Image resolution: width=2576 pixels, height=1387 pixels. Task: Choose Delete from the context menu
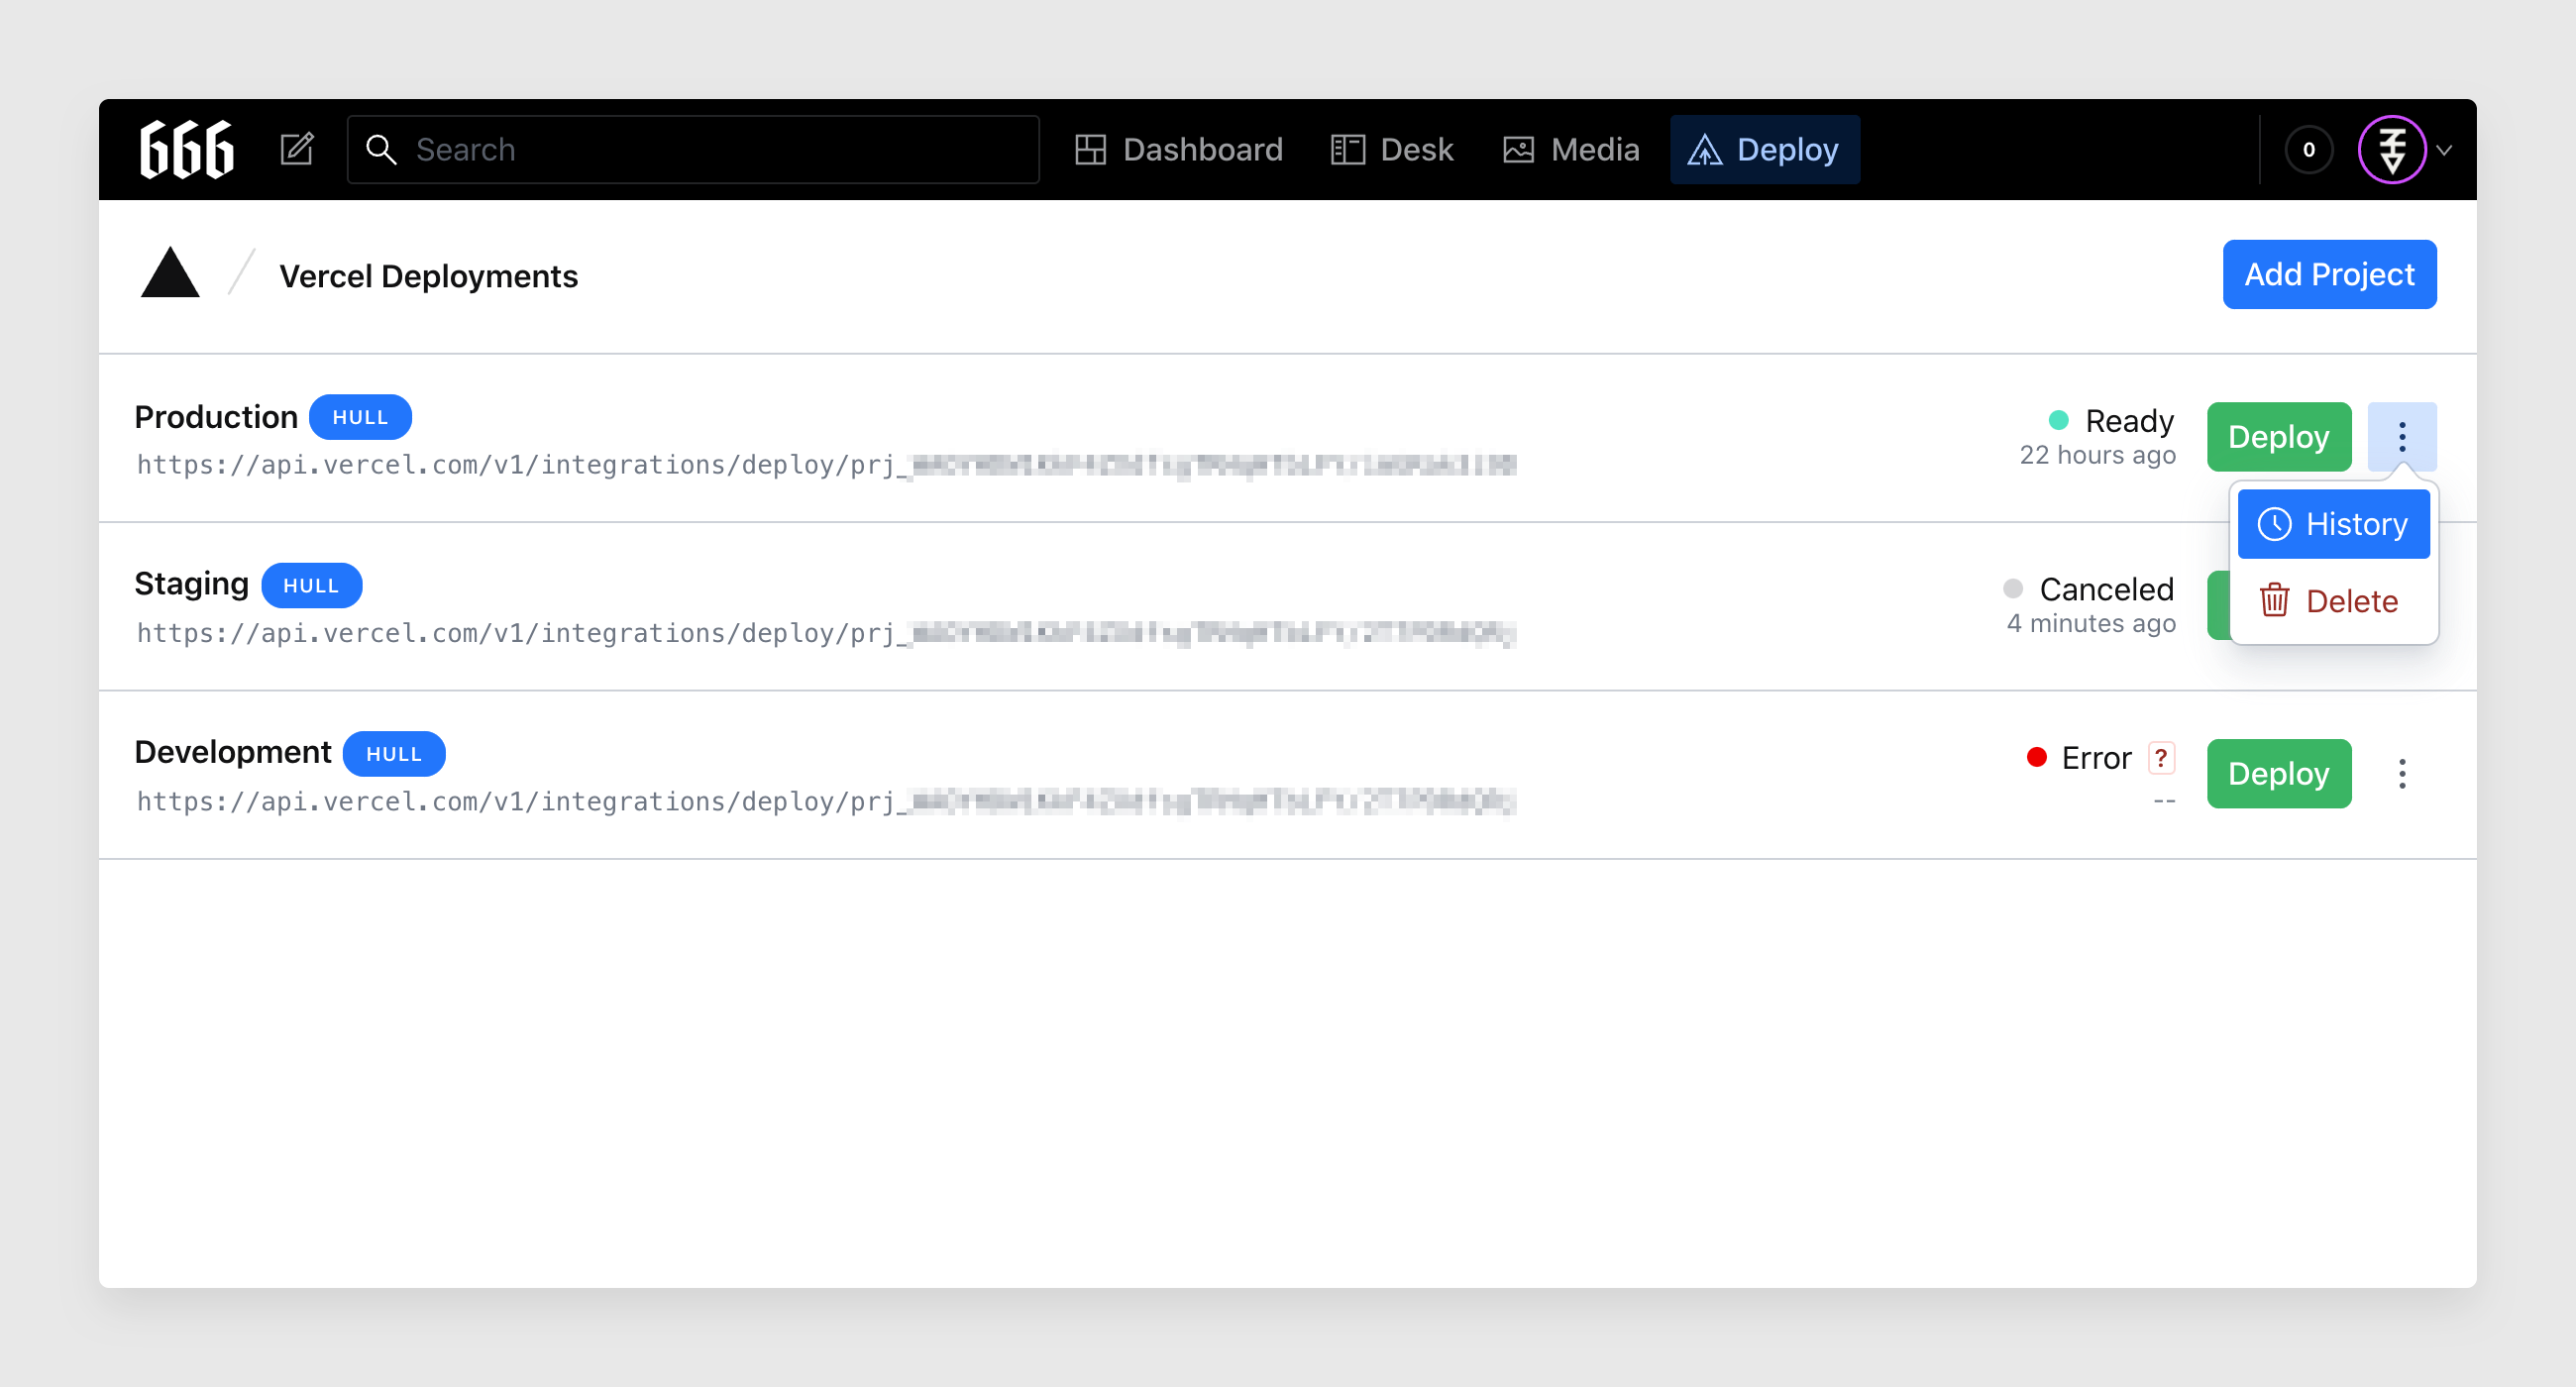[2333, 601]
